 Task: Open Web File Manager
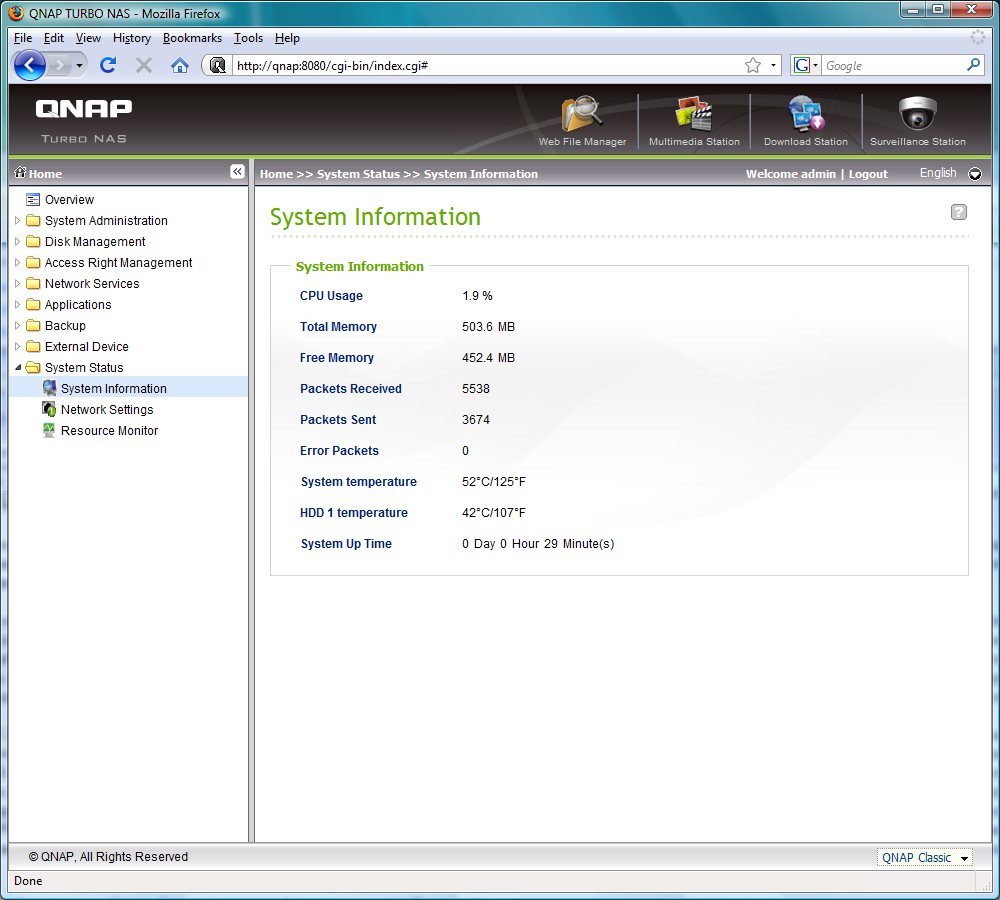(582, 121)
